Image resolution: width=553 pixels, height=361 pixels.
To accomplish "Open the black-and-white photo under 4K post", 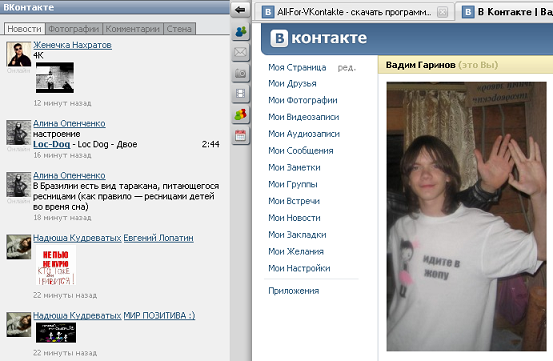I will (x=55, y=78).
